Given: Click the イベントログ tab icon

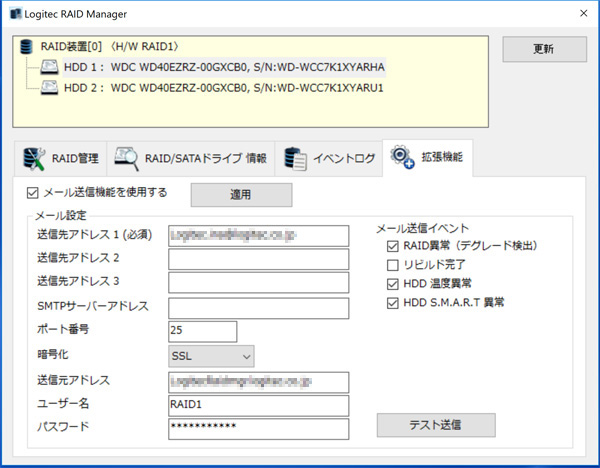Looking at the screenshot, I should tap(295, 158).
